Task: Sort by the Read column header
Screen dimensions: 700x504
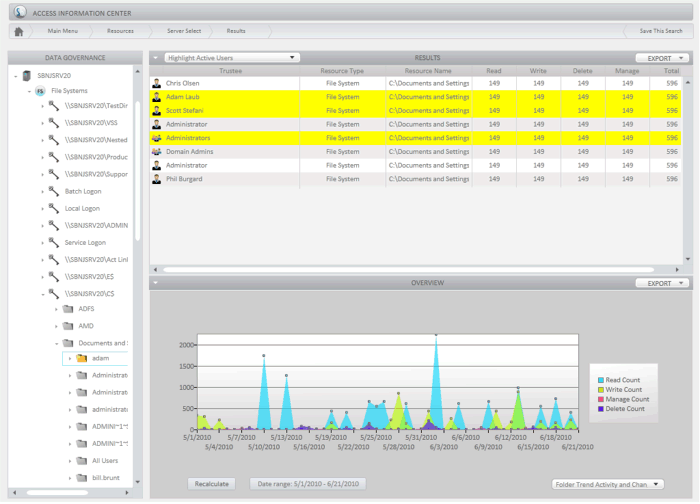Action: [494, 71]
